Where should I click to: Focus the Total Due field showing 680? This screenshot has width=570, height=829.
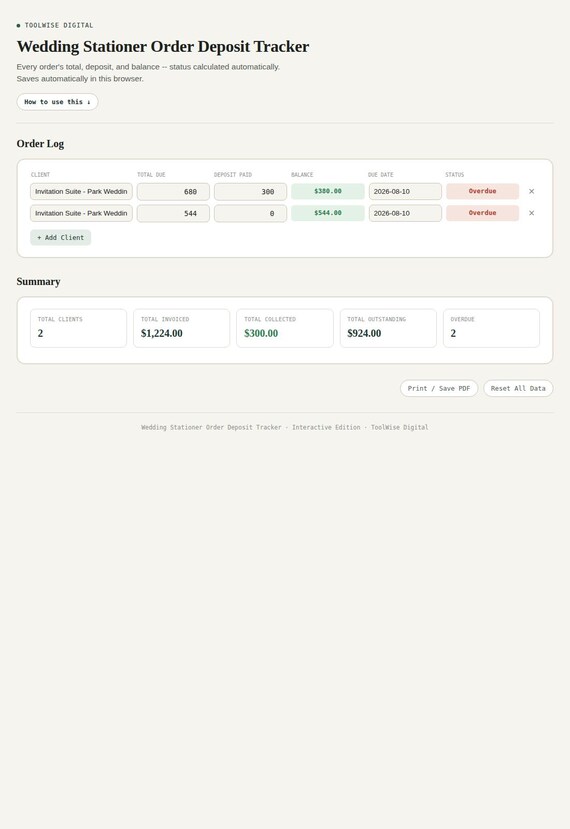point(173,191)
